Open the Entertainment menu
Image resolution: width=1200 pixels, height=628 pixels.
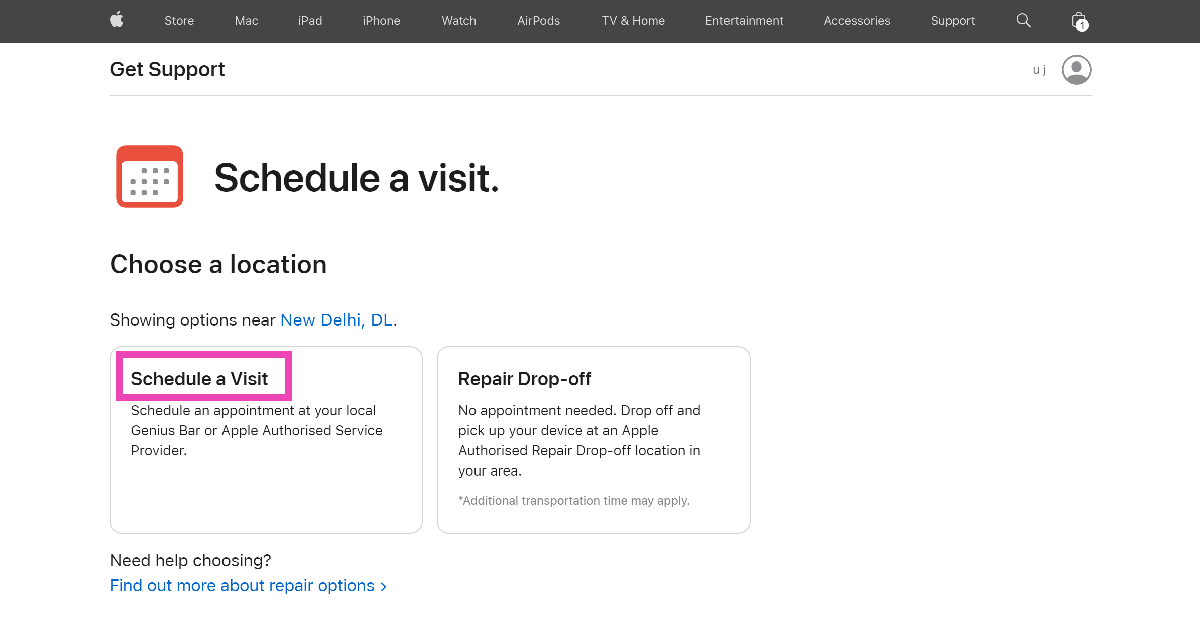click(744, 21)
